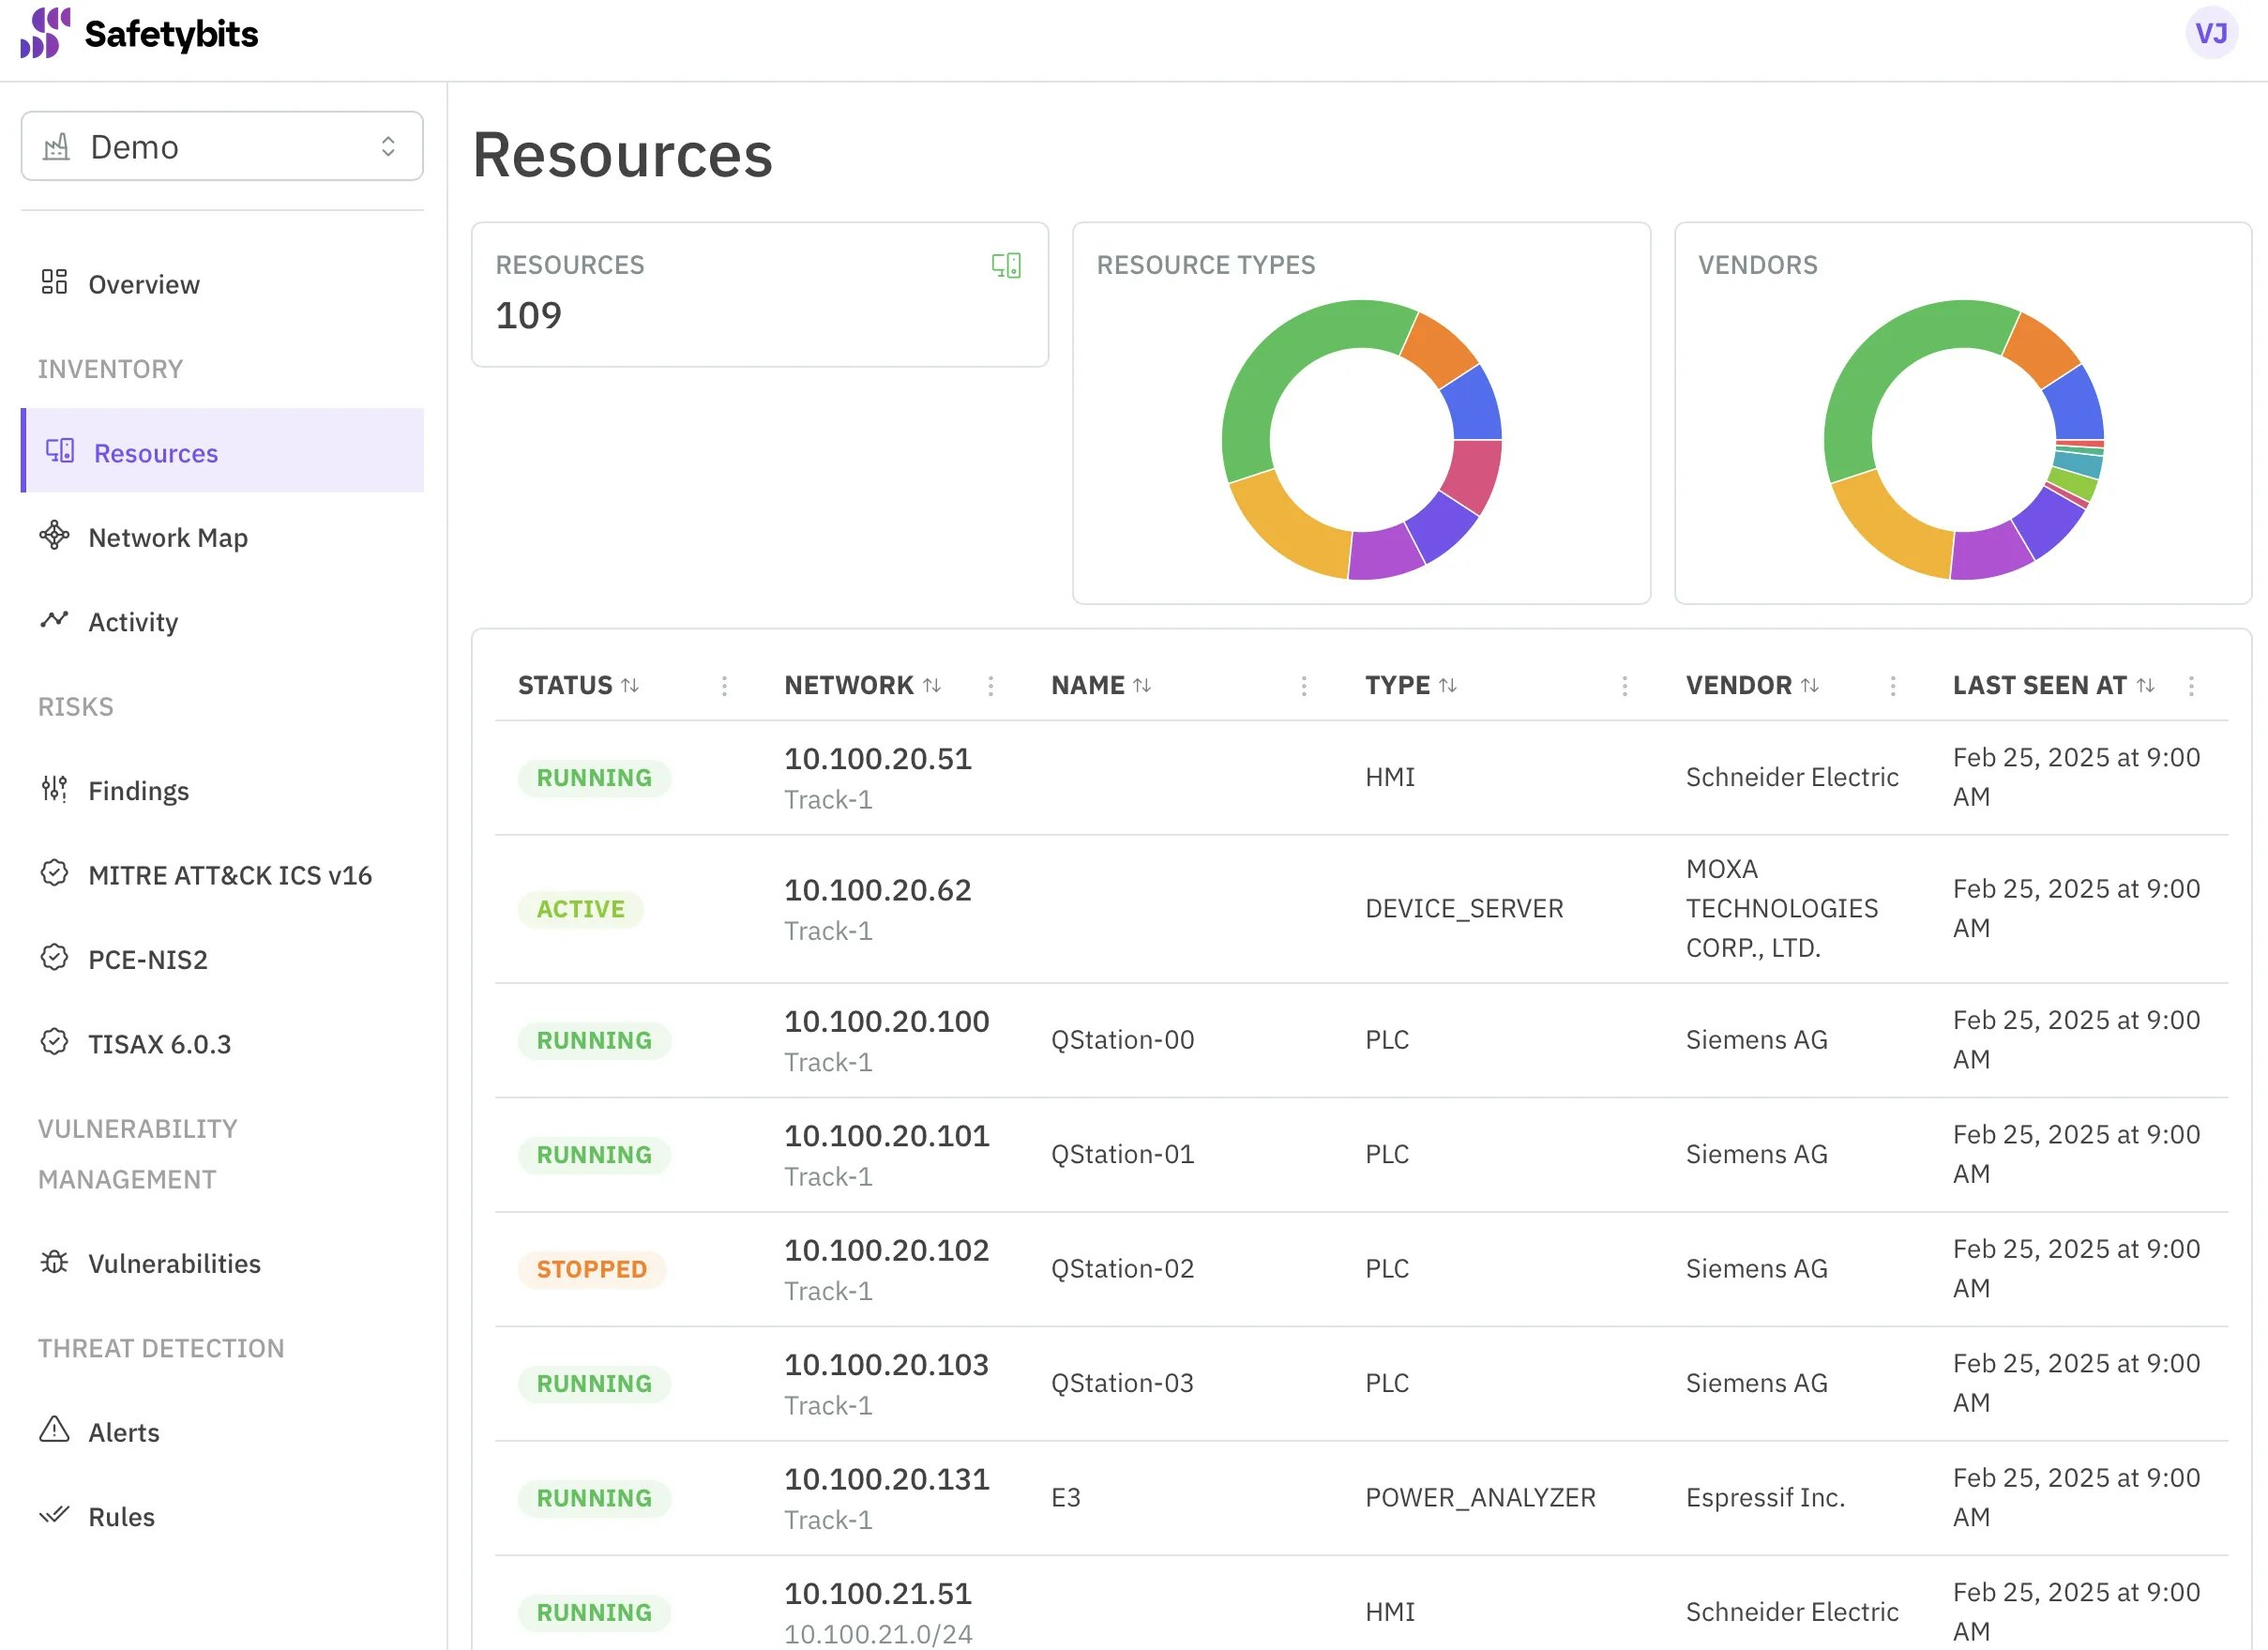The width and height of the screenshot is (2268, 1650).
Task: Click the Activity line-chart icon
Action: (54, 620)
